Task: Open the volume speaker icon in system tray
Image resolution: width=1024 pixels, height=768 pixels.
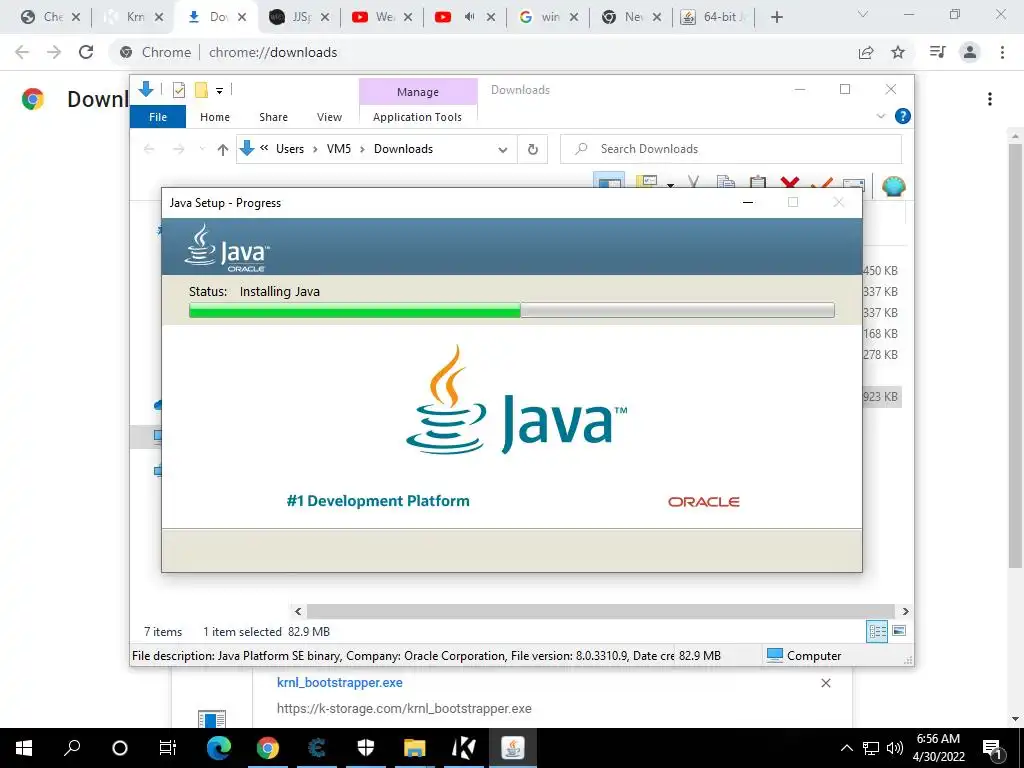Action: pyautogui.click(x=895, y=748)
